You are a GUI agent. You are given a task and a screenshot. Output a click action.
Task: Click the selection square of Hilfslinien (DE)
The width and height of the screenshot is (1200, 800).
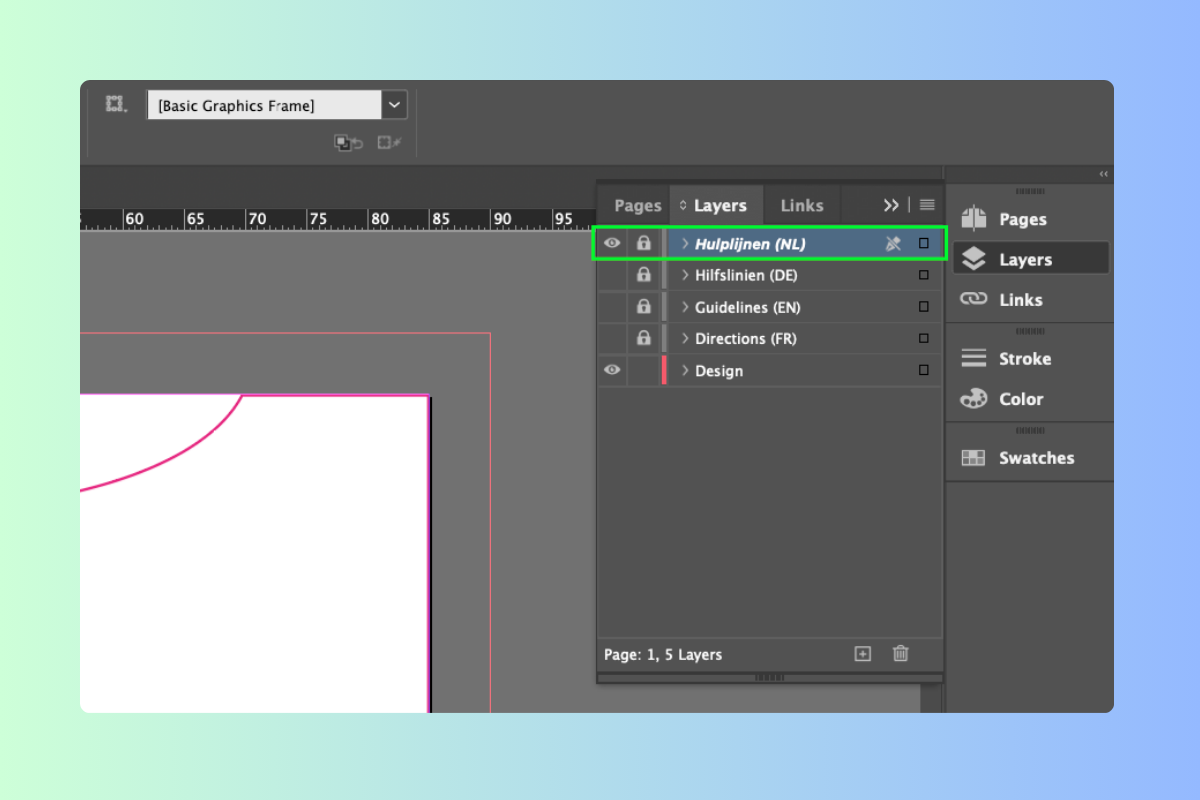click(924, 275)
